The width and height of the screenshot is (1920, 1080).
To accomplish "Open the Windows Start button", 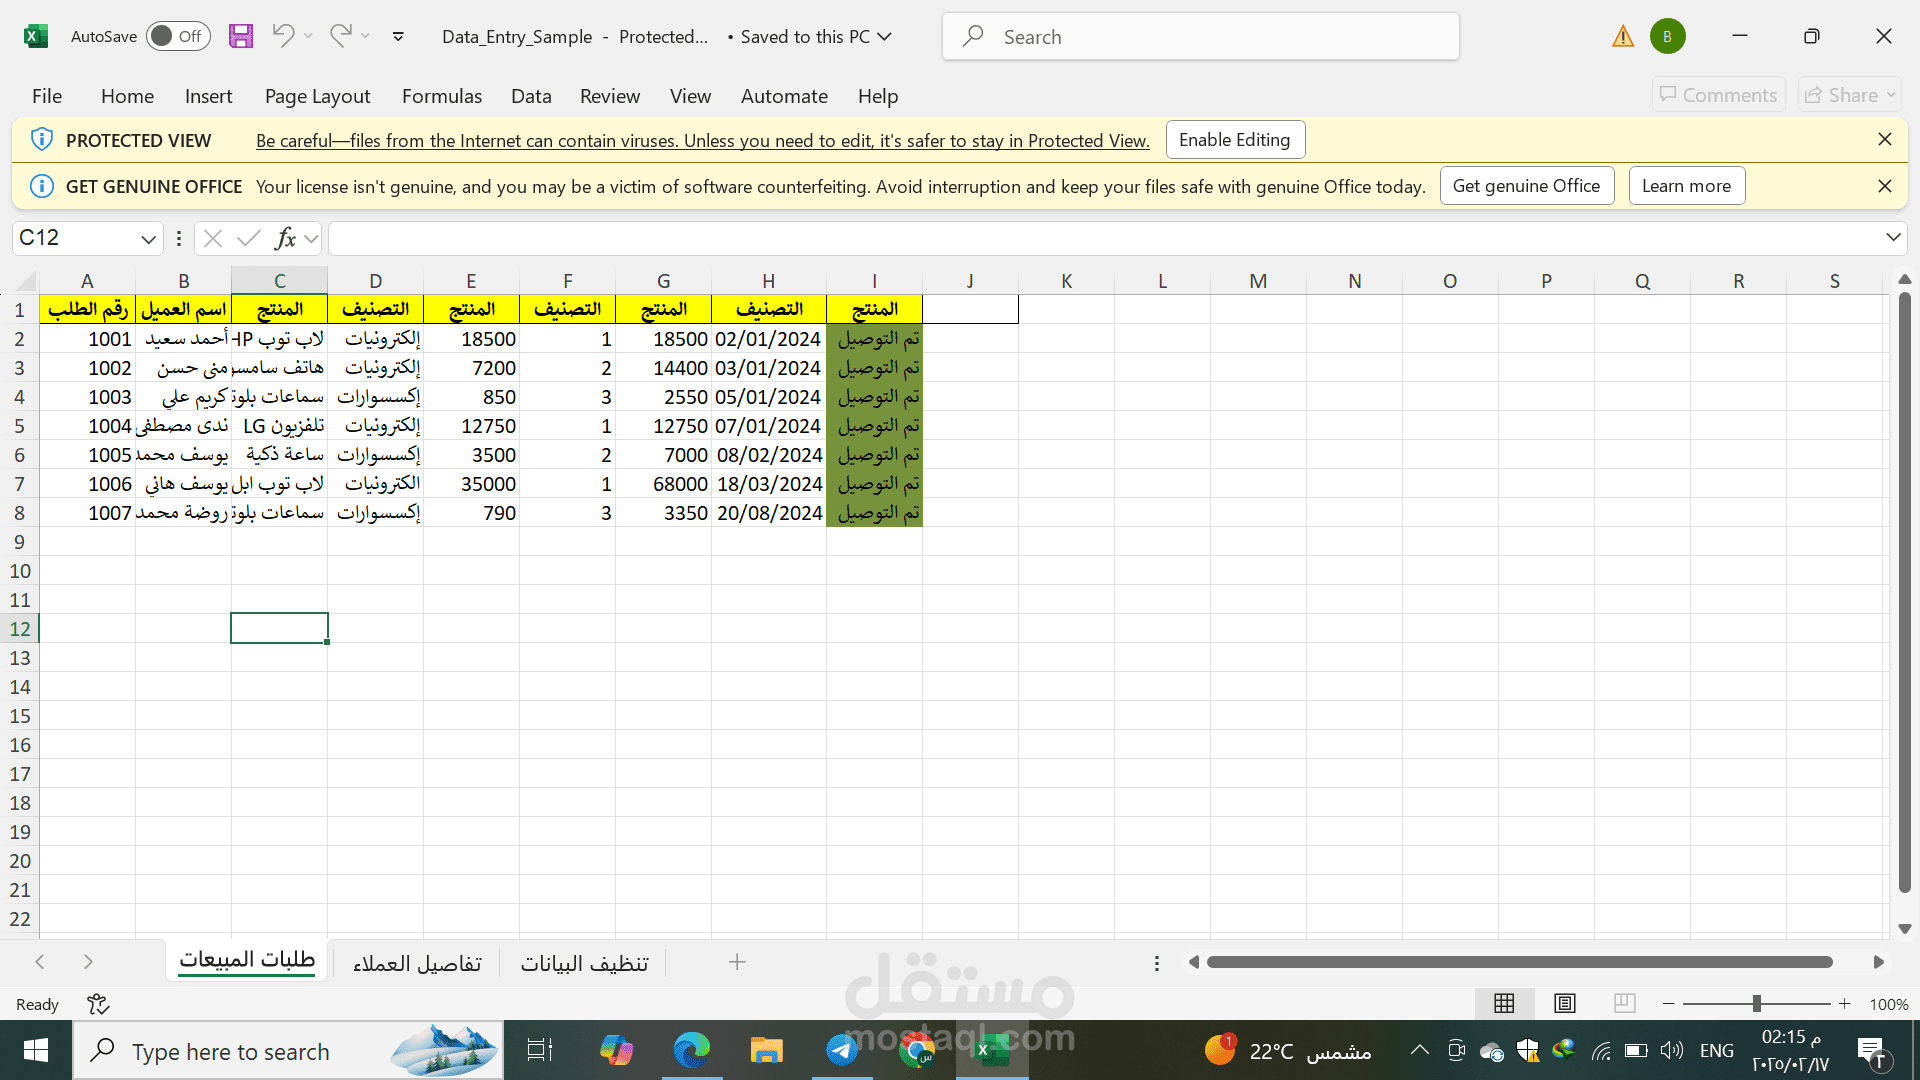I will [x=36, y=1051].
